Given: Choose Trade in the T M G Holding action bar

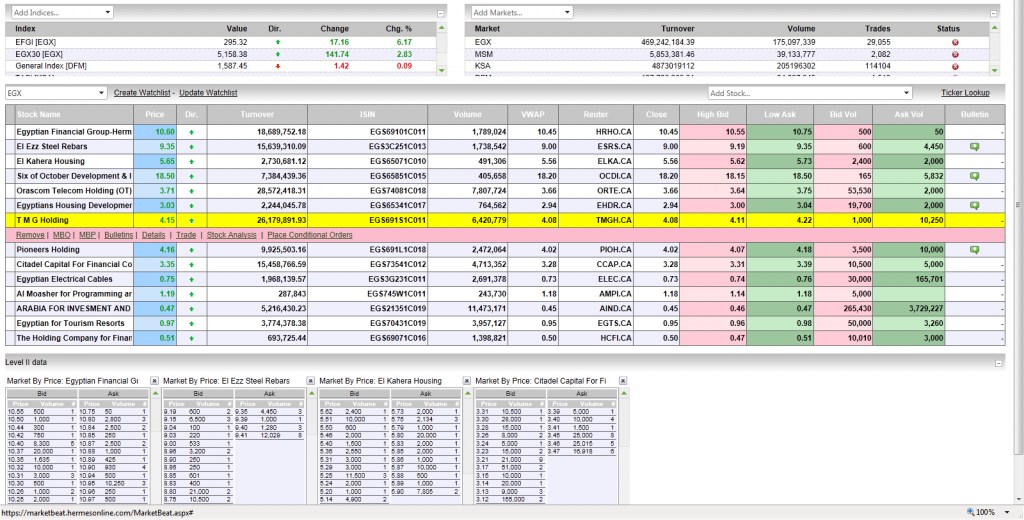Looking at the screenshot, I should click(186, 235).
